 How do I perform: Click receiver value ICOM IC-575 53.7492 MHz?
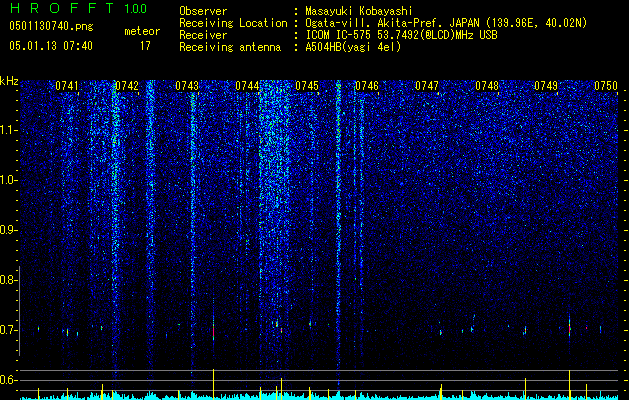coord(401,35)
